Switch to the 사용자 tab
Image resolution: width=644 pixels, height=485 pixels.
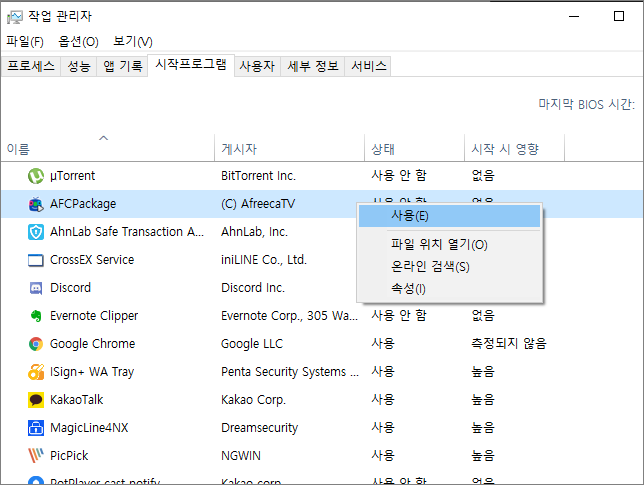click(257, 66)
